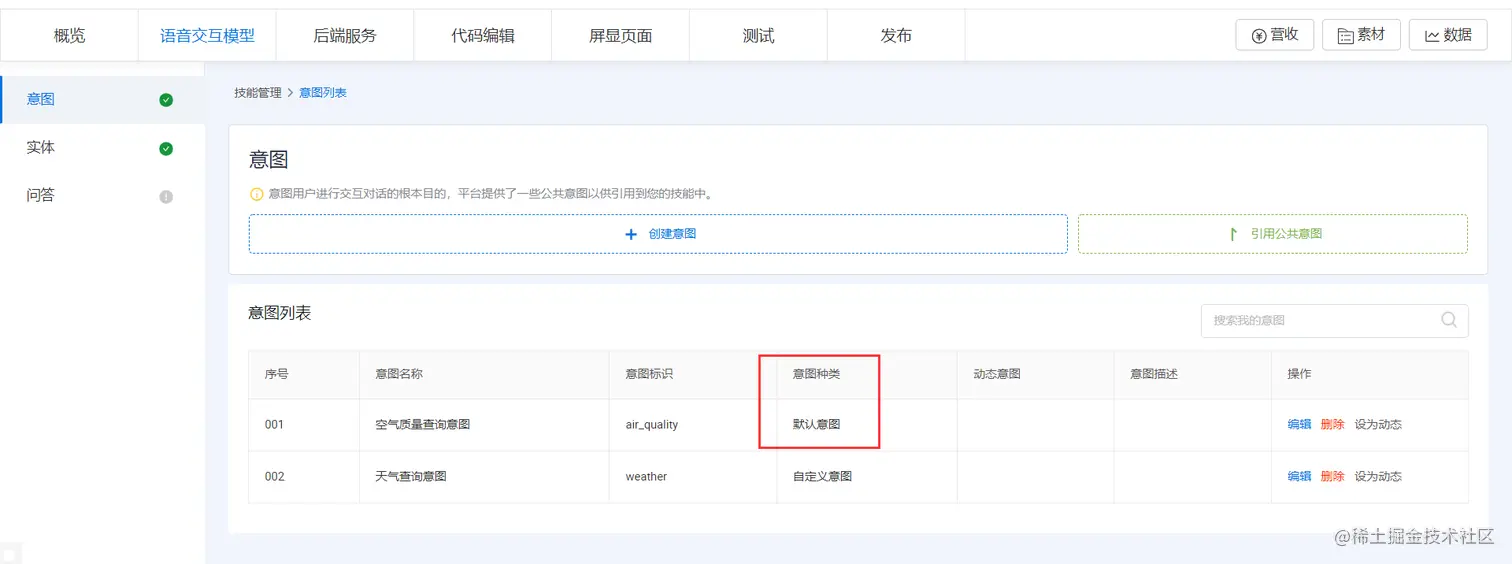Click gray status icon beside 问答
Screen dimensions: 1512x564
[166, 197]
